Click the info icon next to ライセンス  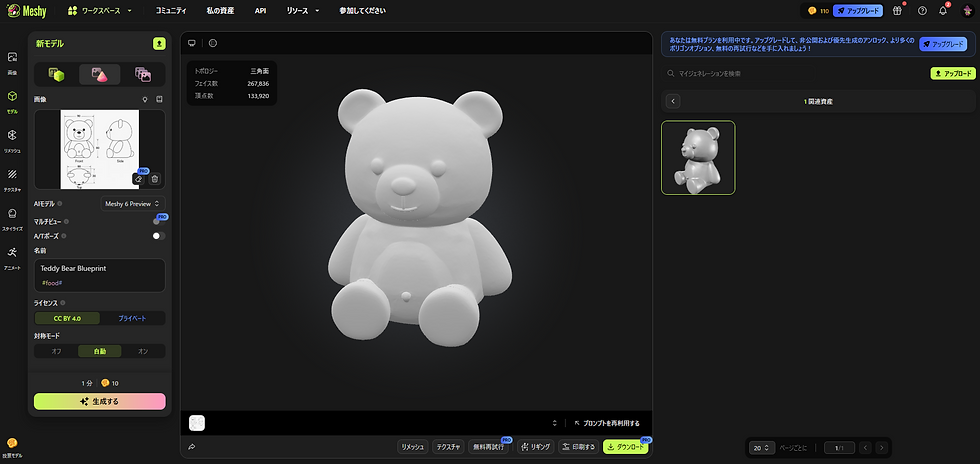(x=62, y=303)
